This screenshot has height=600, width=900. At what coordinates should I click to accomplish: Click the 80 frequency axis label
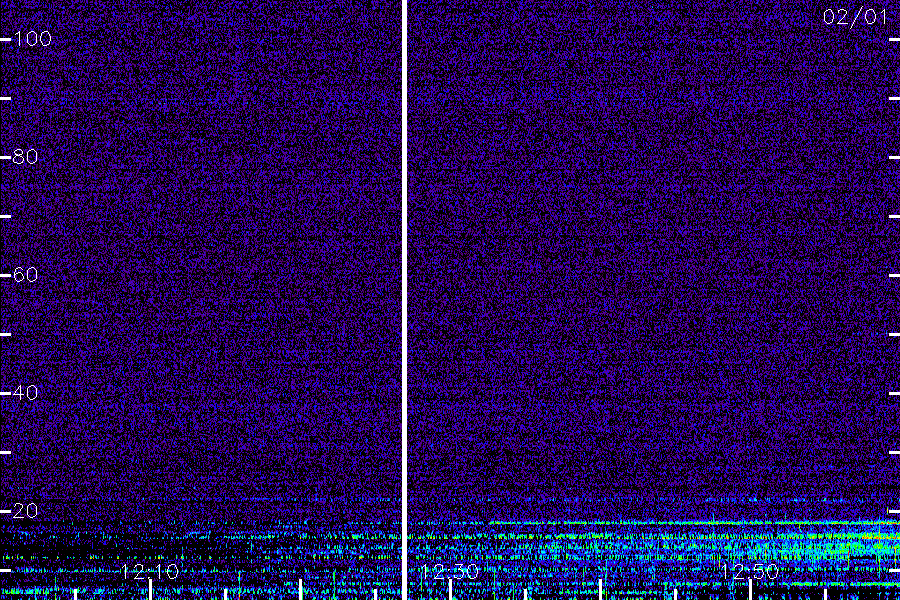click(25, 157)
